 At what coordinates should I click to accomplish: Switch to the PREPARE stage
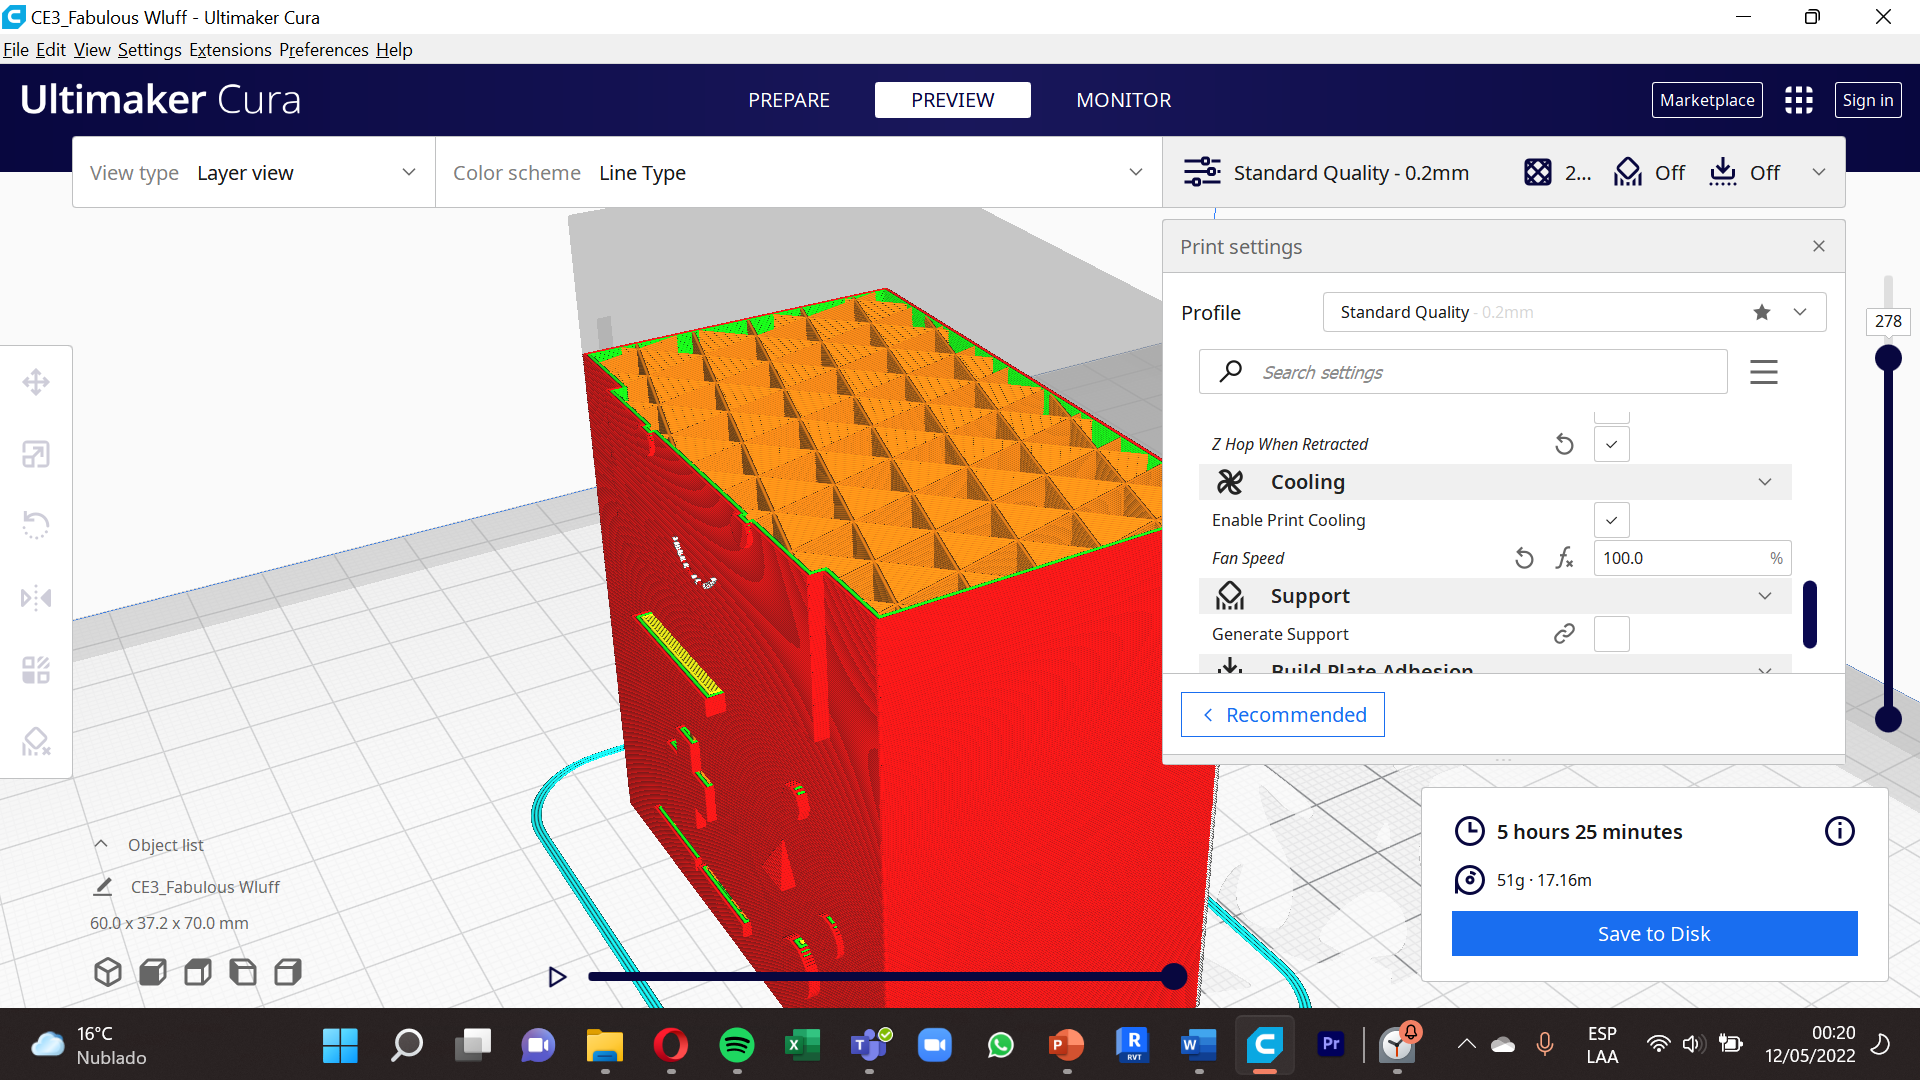[x=789, y=100]
